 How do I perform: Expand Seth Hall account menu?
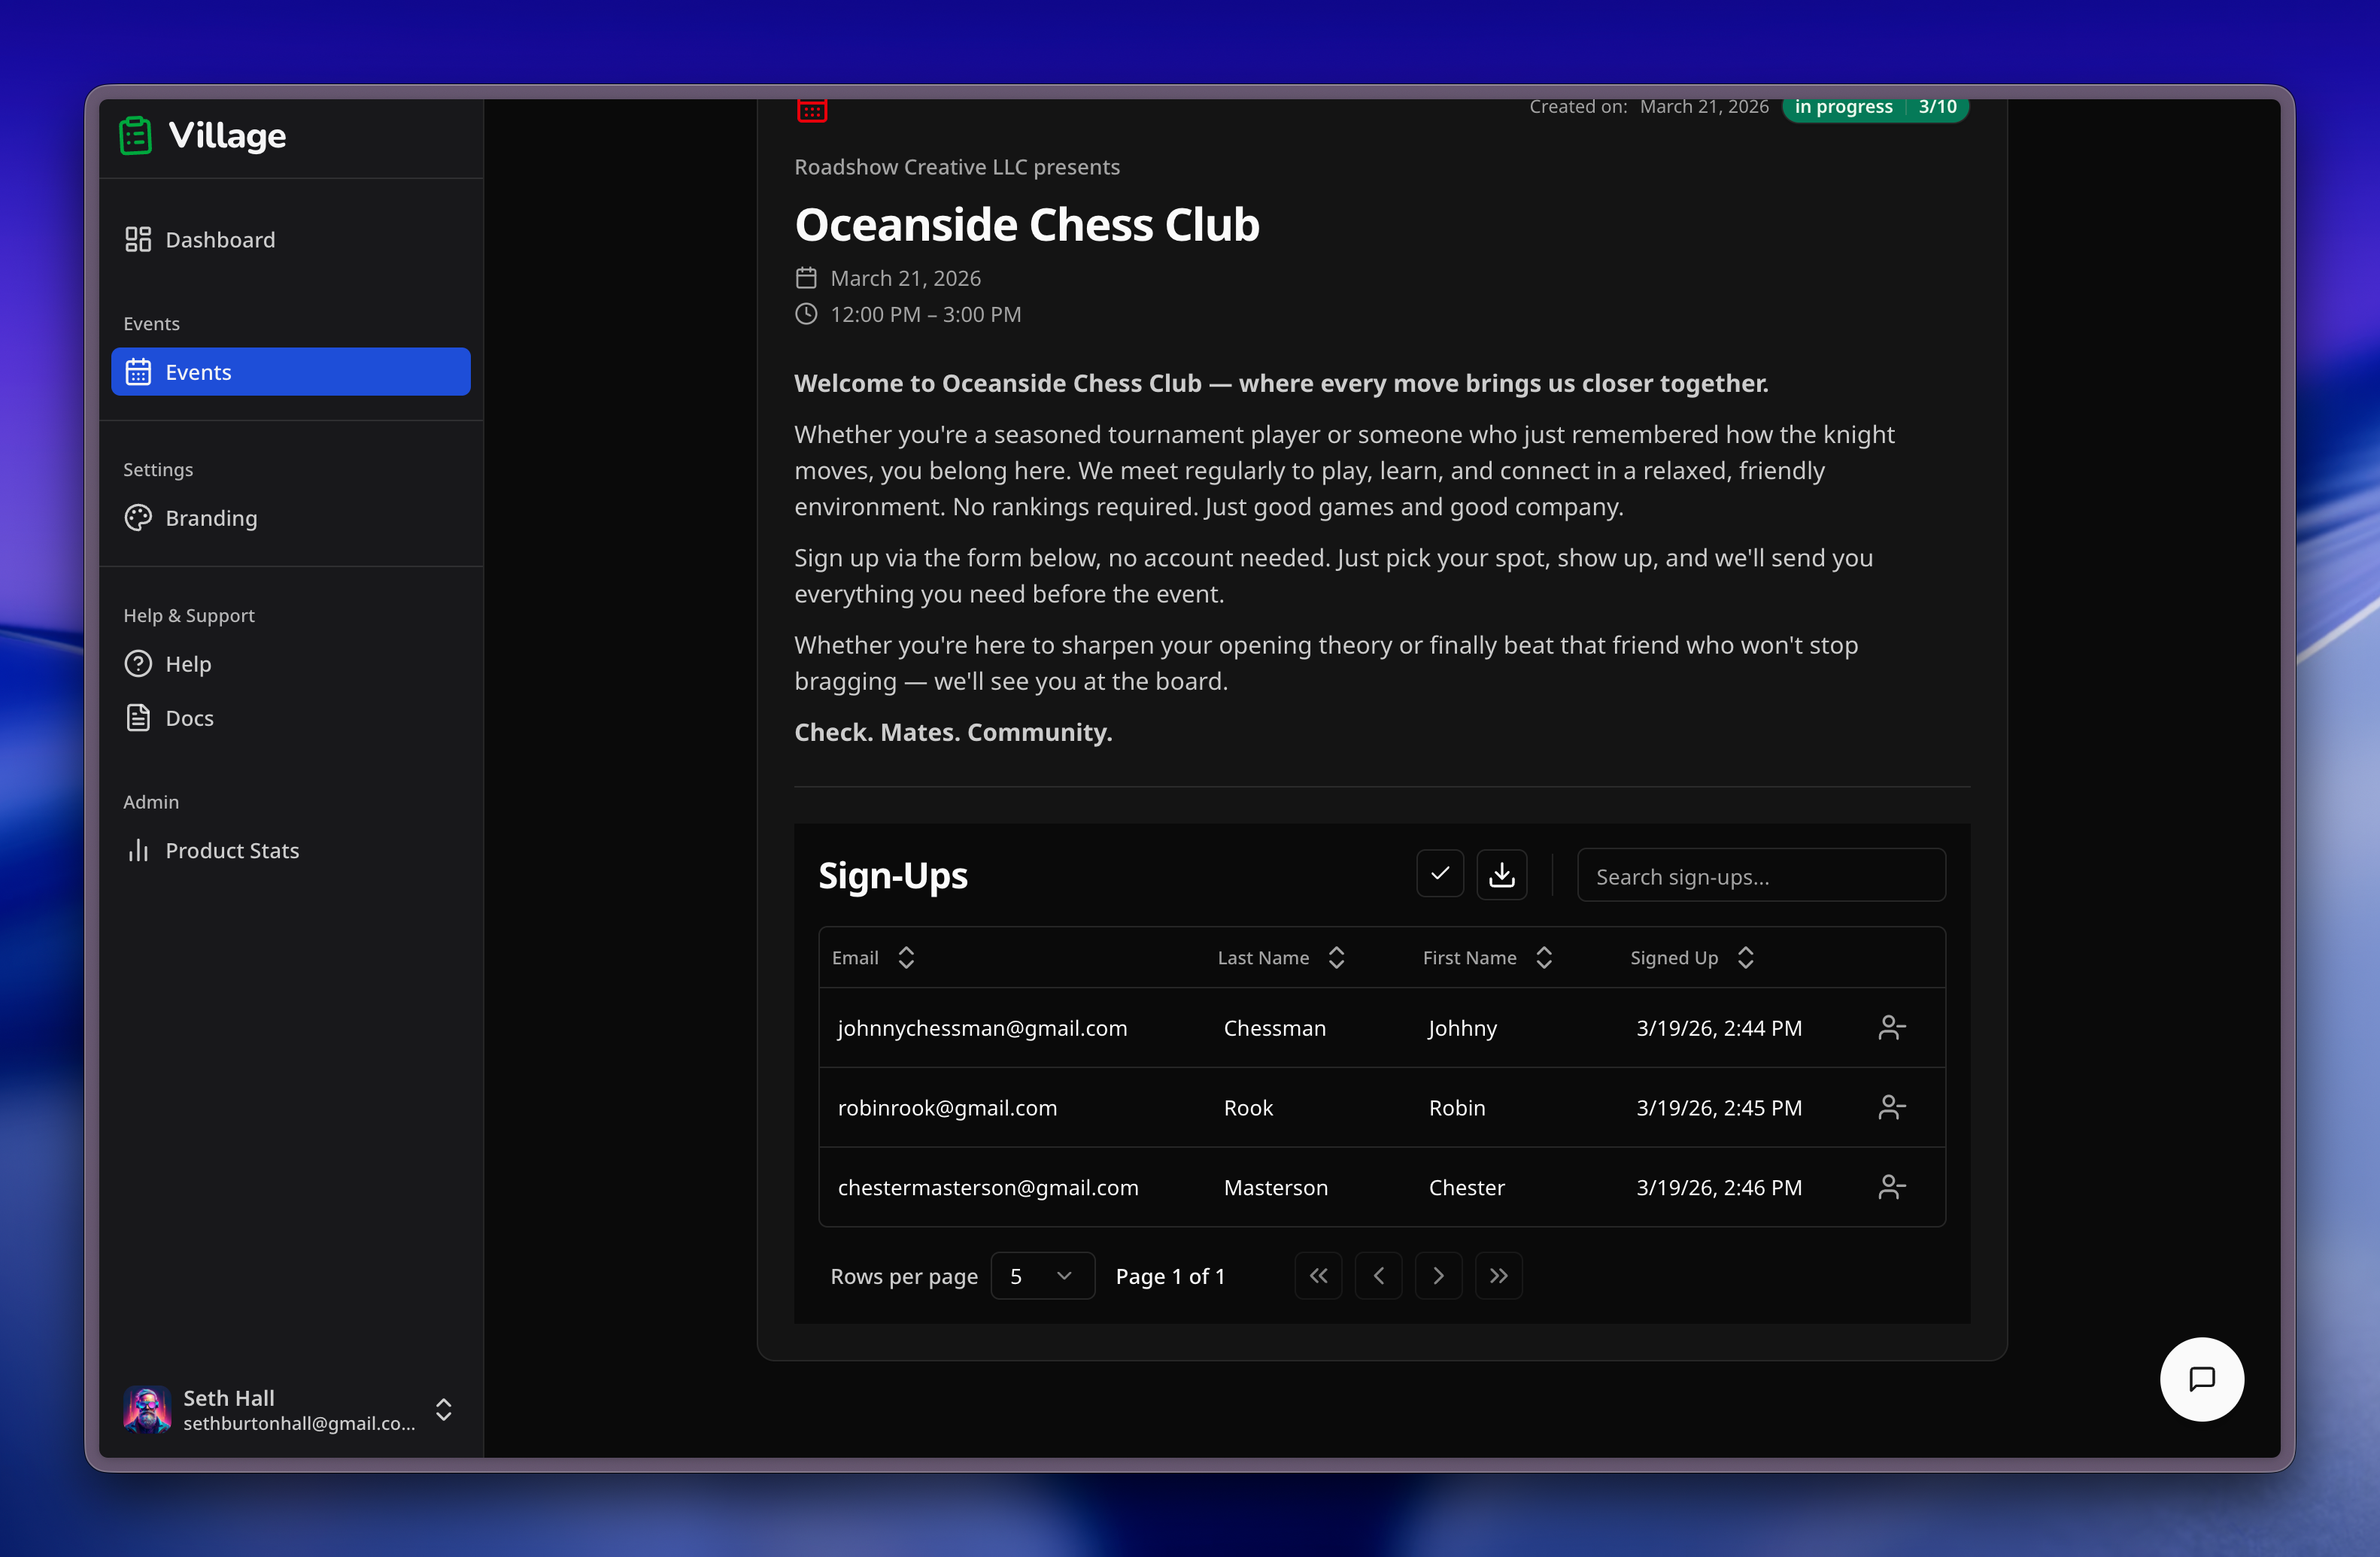point(443,1409)
